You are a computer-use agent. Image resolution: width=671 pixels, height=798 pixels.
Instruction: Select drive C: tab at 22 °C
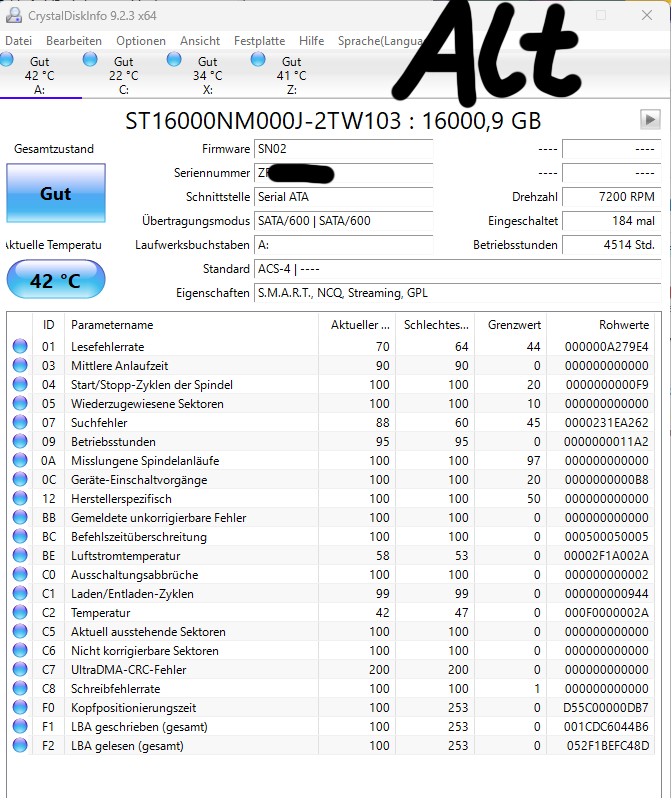pyautogui.click(x=124, y=75)
